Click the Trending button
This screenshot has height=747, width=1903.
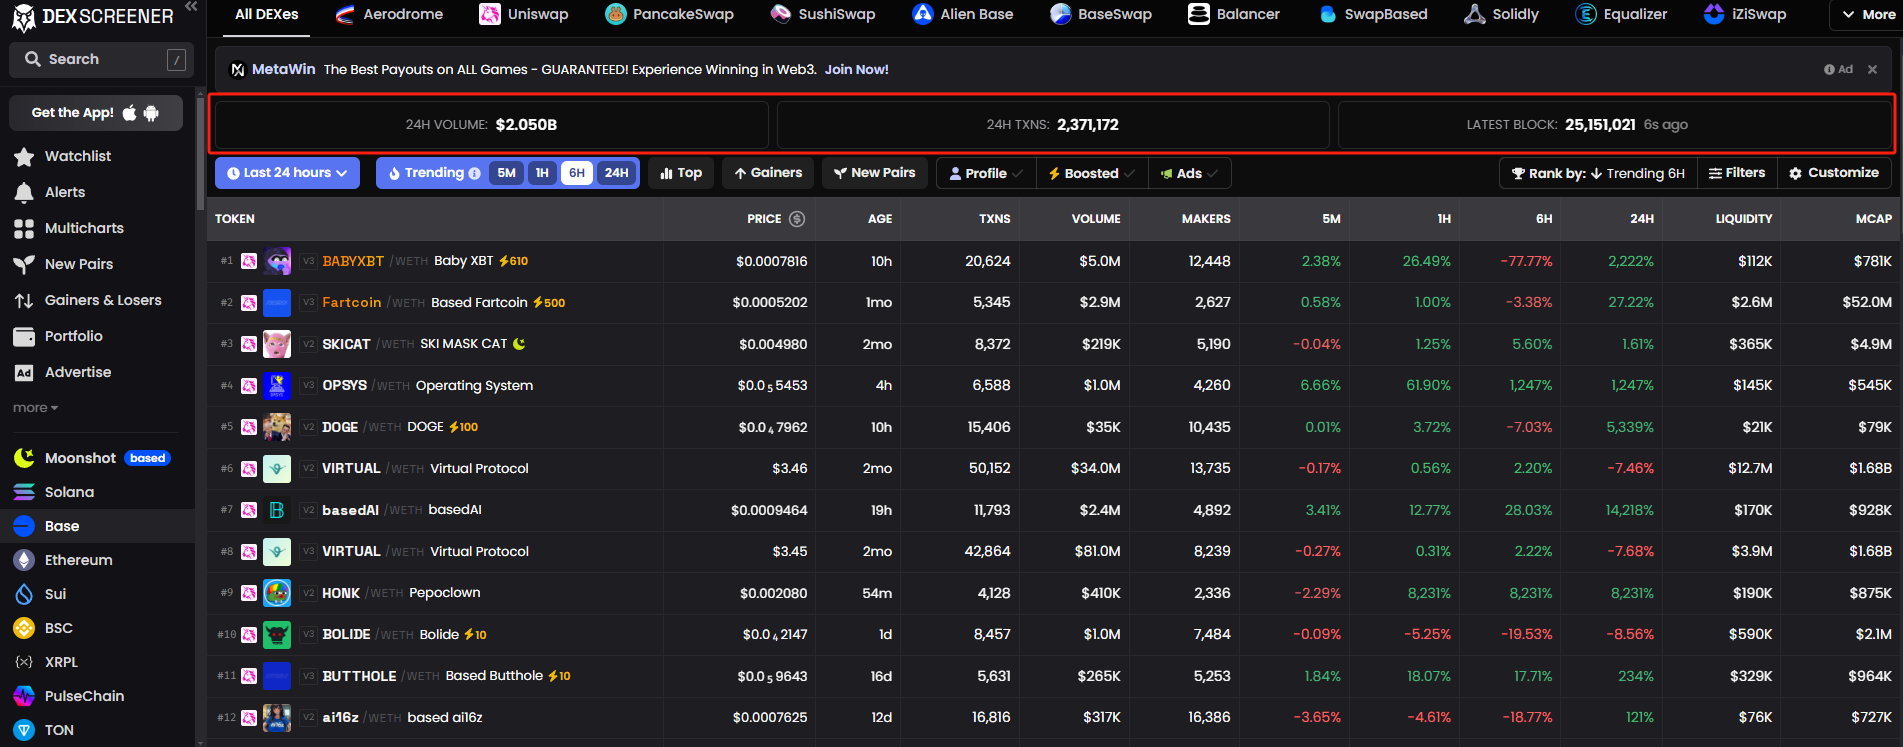(434, 173)
